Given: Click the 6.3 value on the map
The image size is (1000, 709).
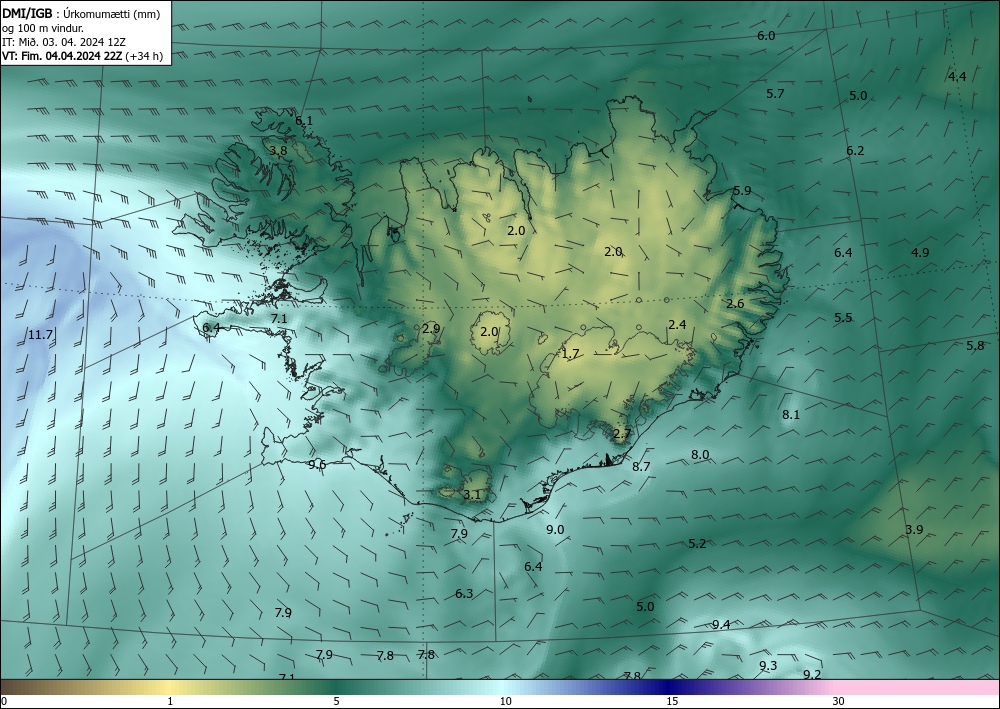Looking at the screenshot, I should click(x=464, y=594).
